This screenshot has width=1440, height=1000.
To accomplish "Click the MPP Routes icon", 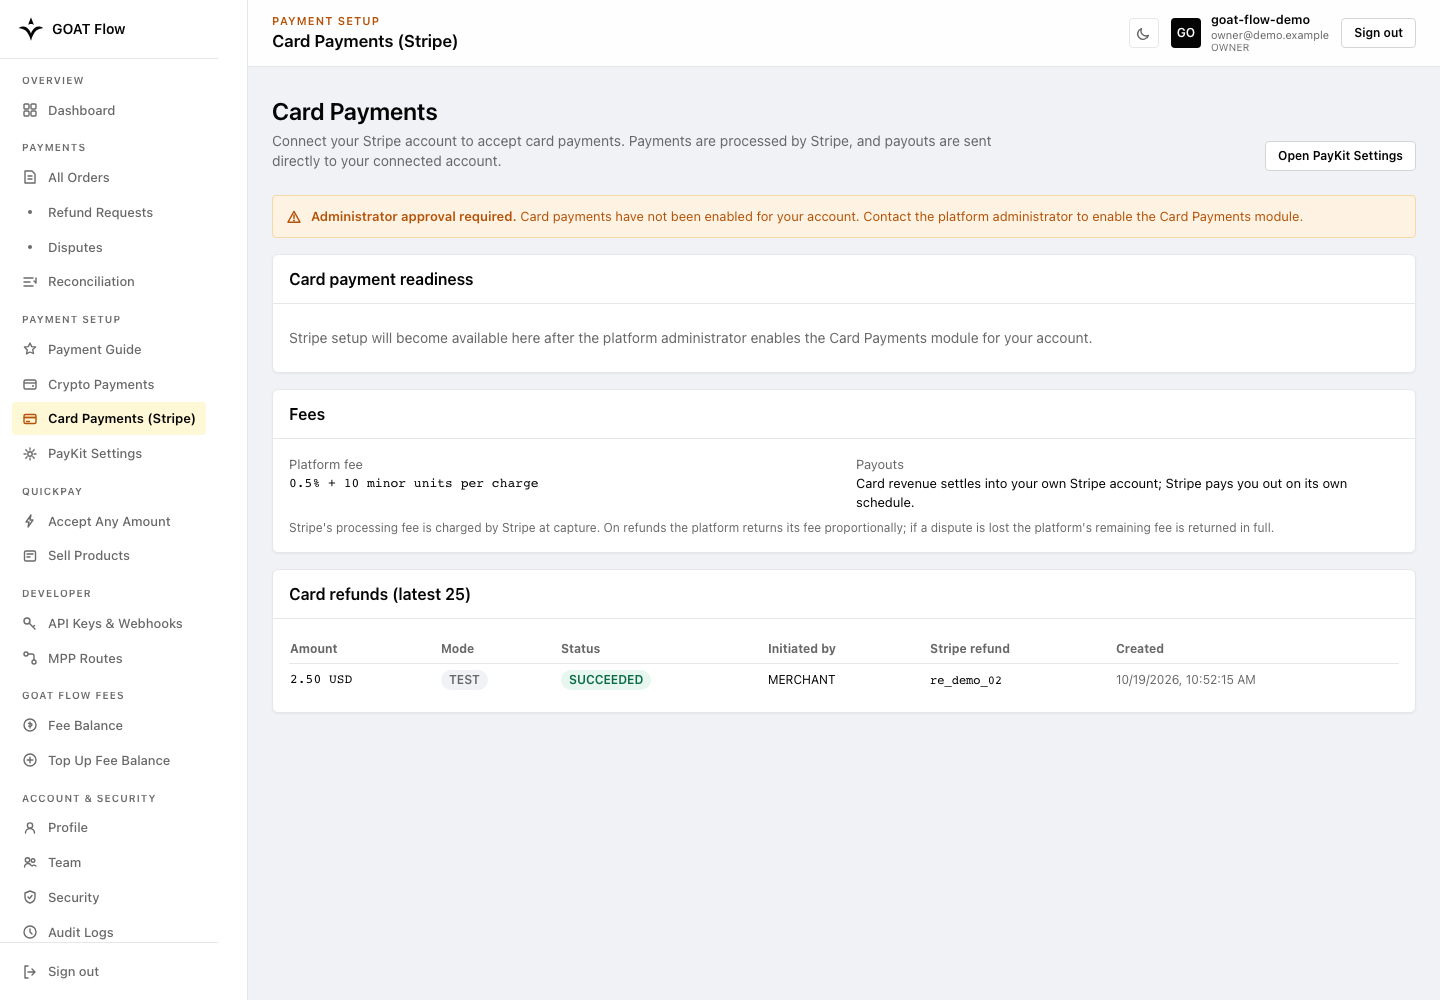I will click(x=30, y=659).
